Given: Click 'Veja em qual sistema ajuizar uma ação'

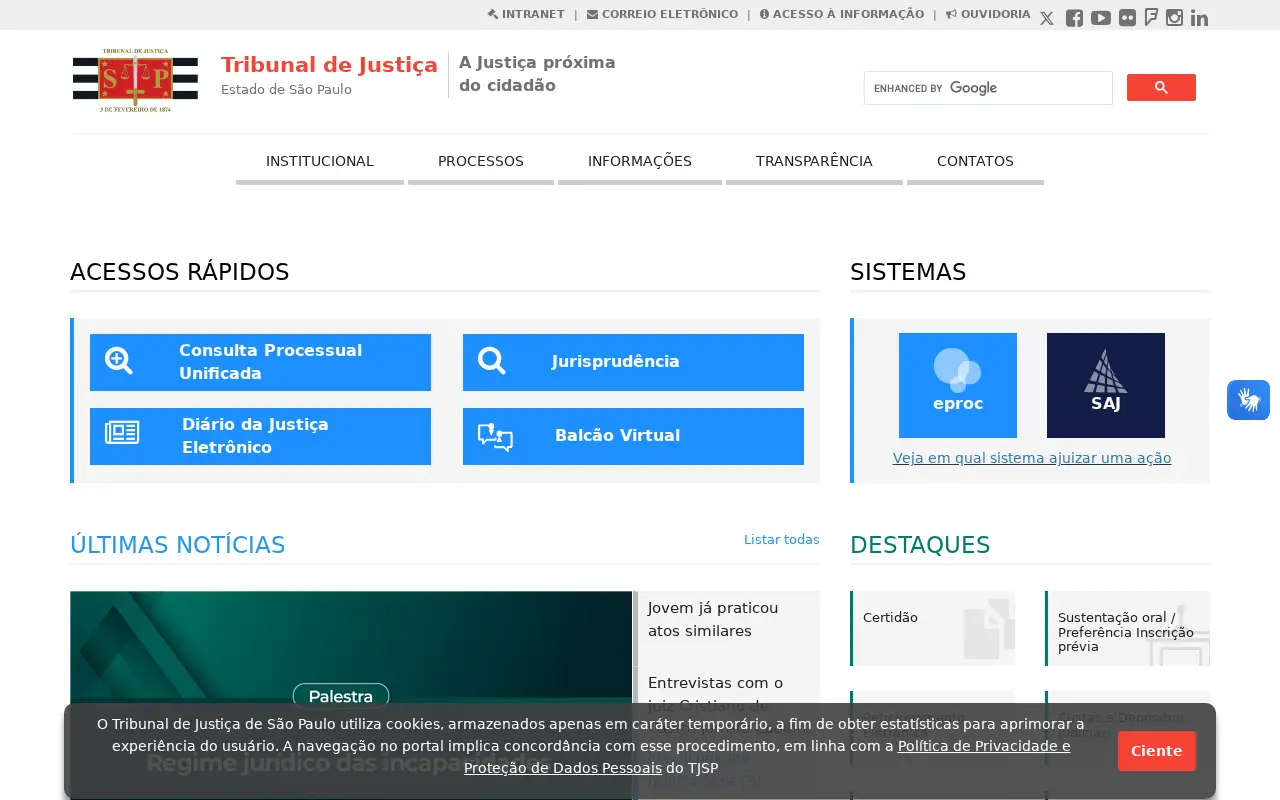Looking at the screenshot, I should (x=1032, y=458).
